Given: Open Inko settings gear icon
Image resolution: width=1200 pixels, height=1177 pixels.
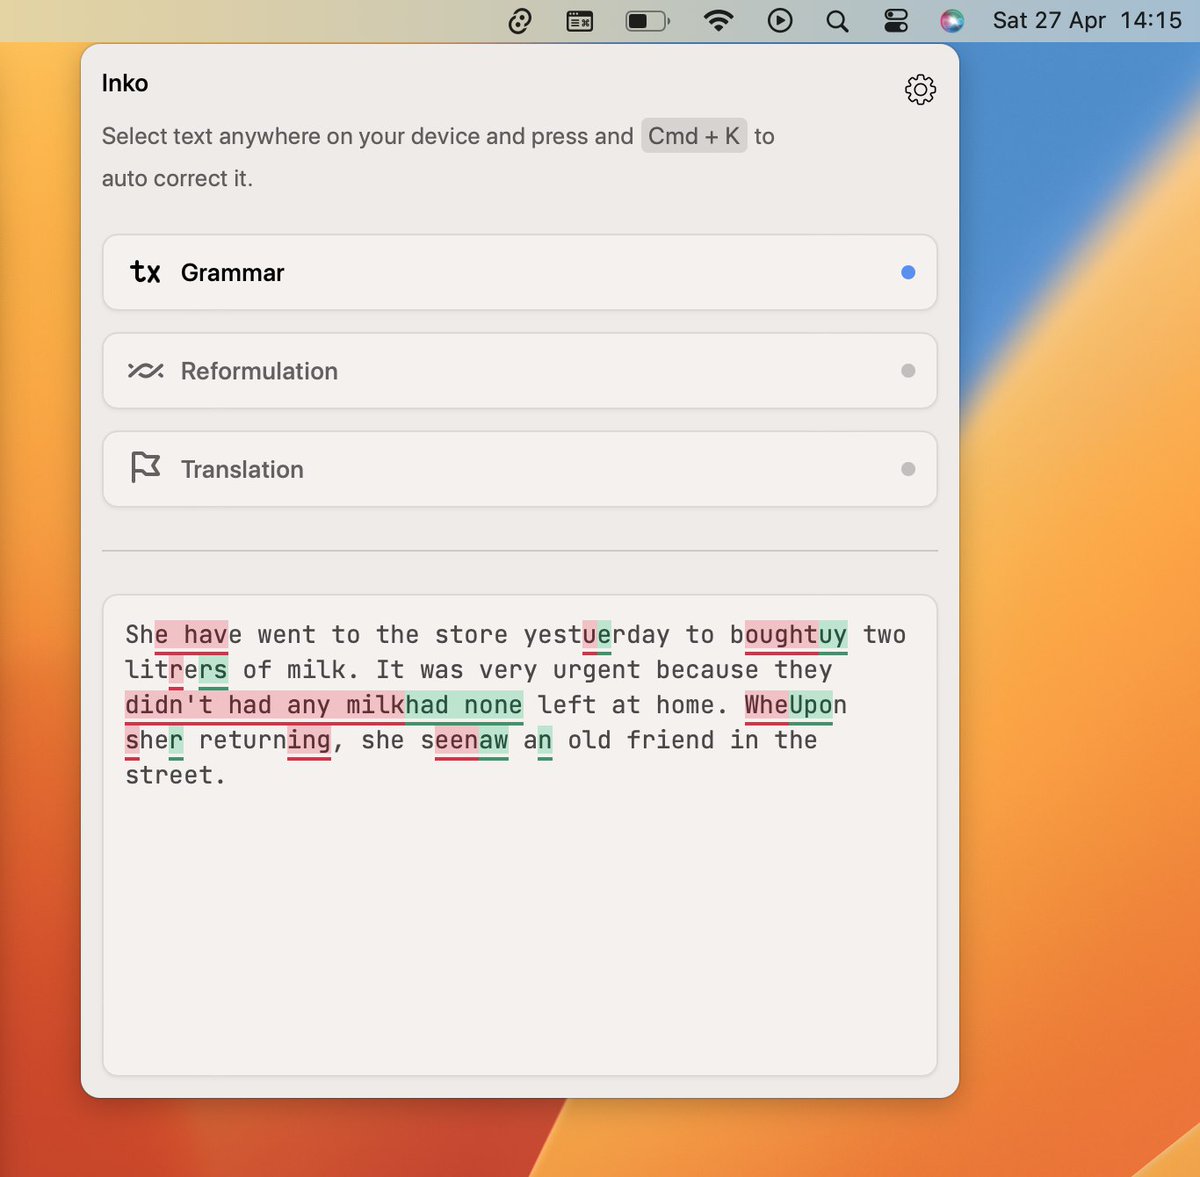Looking at the screenshot, I should 920,90.
